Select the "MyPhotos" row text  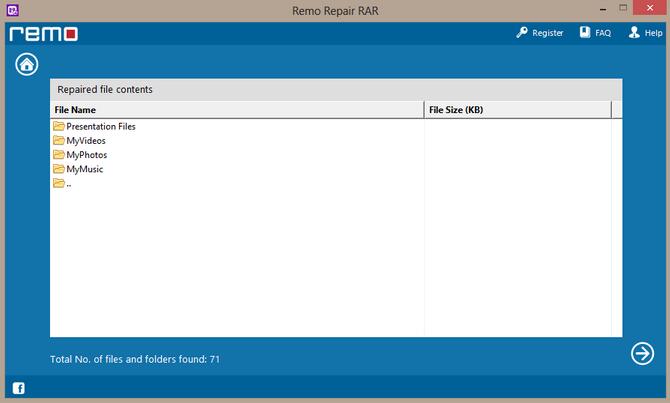pos(87,155)
